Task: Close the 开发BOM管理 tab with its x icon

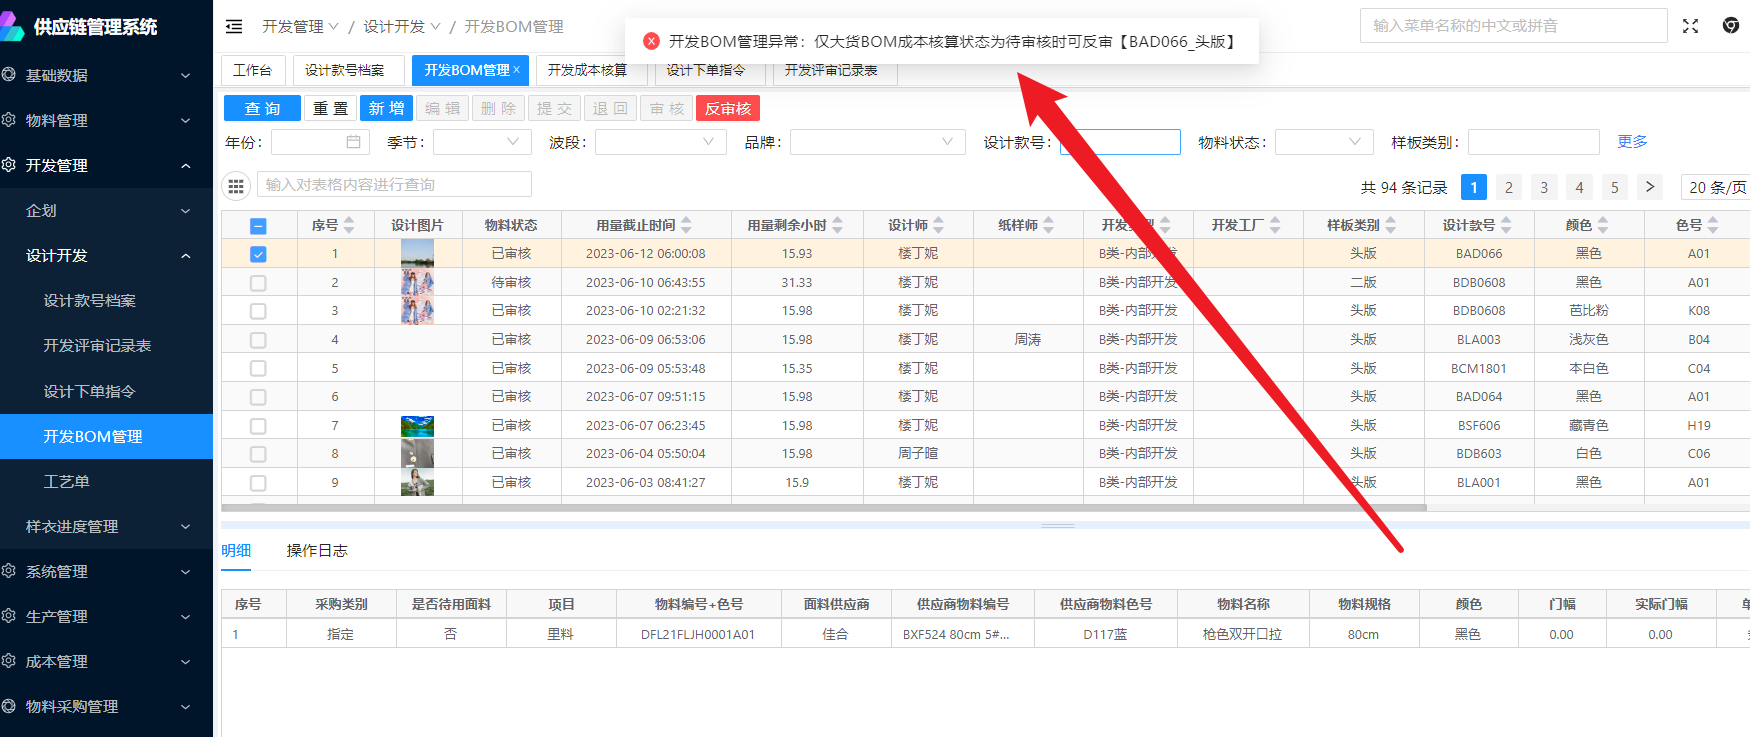Action: click(x=517, y=69)
